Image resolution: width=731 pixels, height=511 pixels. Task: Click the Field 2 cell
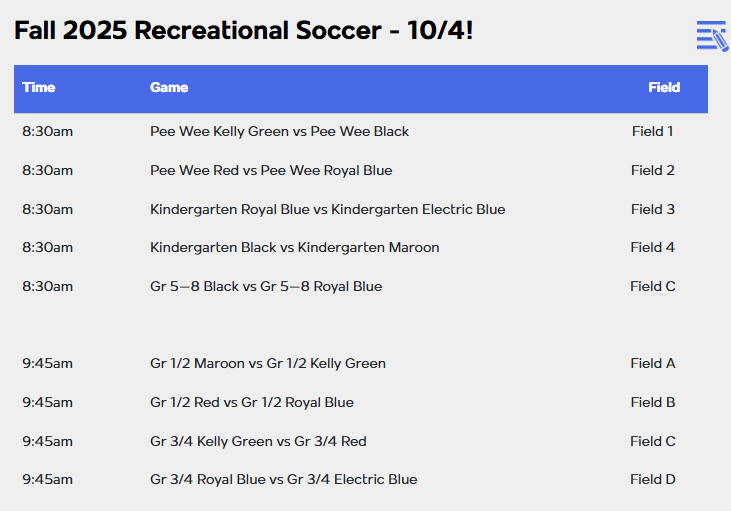click(x=652, y=170)
